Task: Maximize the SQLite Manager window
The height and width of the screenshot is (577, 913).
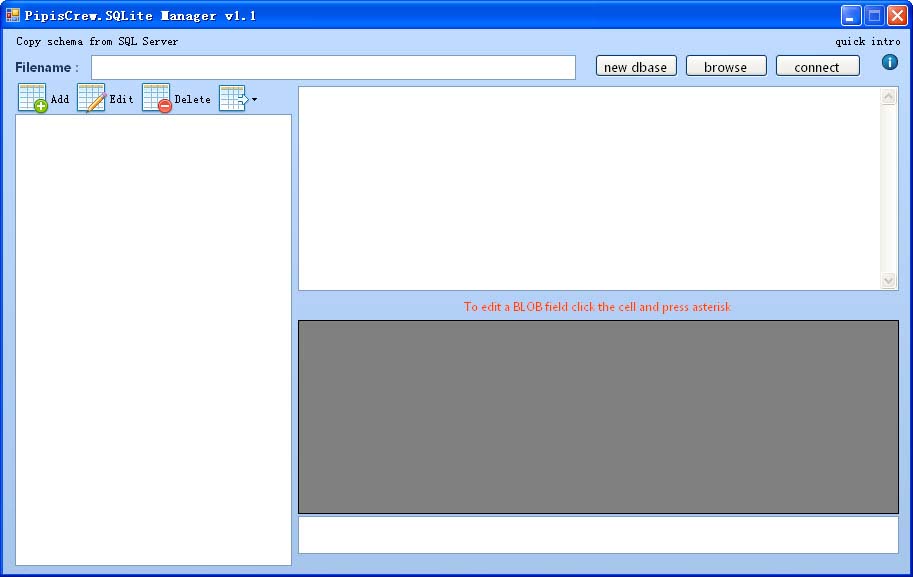Action: [874, 15]
